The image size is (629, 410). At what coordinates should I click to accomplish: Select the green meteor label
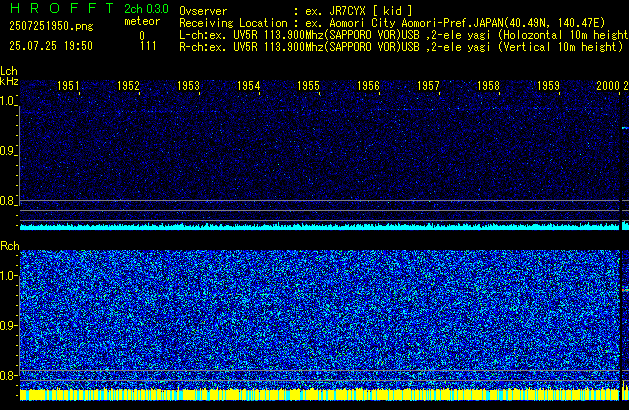point(142,21)
